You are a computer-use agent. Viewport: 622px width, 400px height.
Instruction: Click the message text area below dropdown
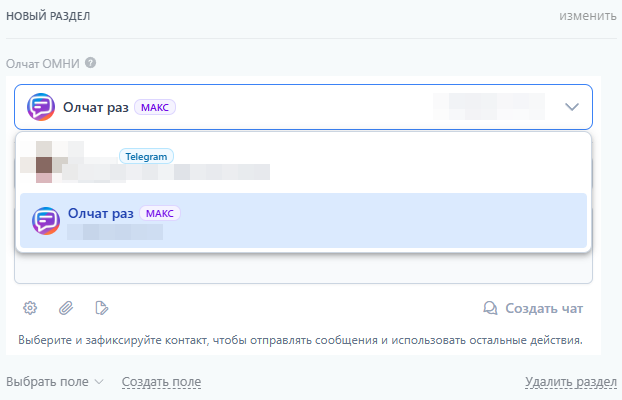(303, 268)
